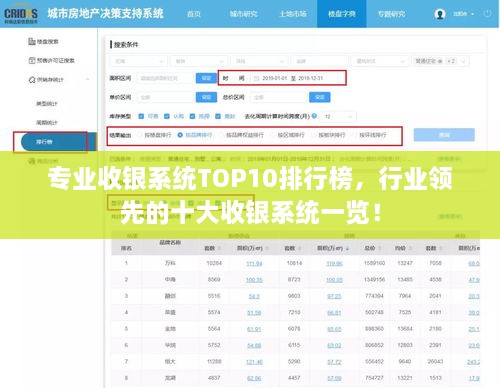Uncheck the third 库存类型 checkbox

(x=192, y=116)
